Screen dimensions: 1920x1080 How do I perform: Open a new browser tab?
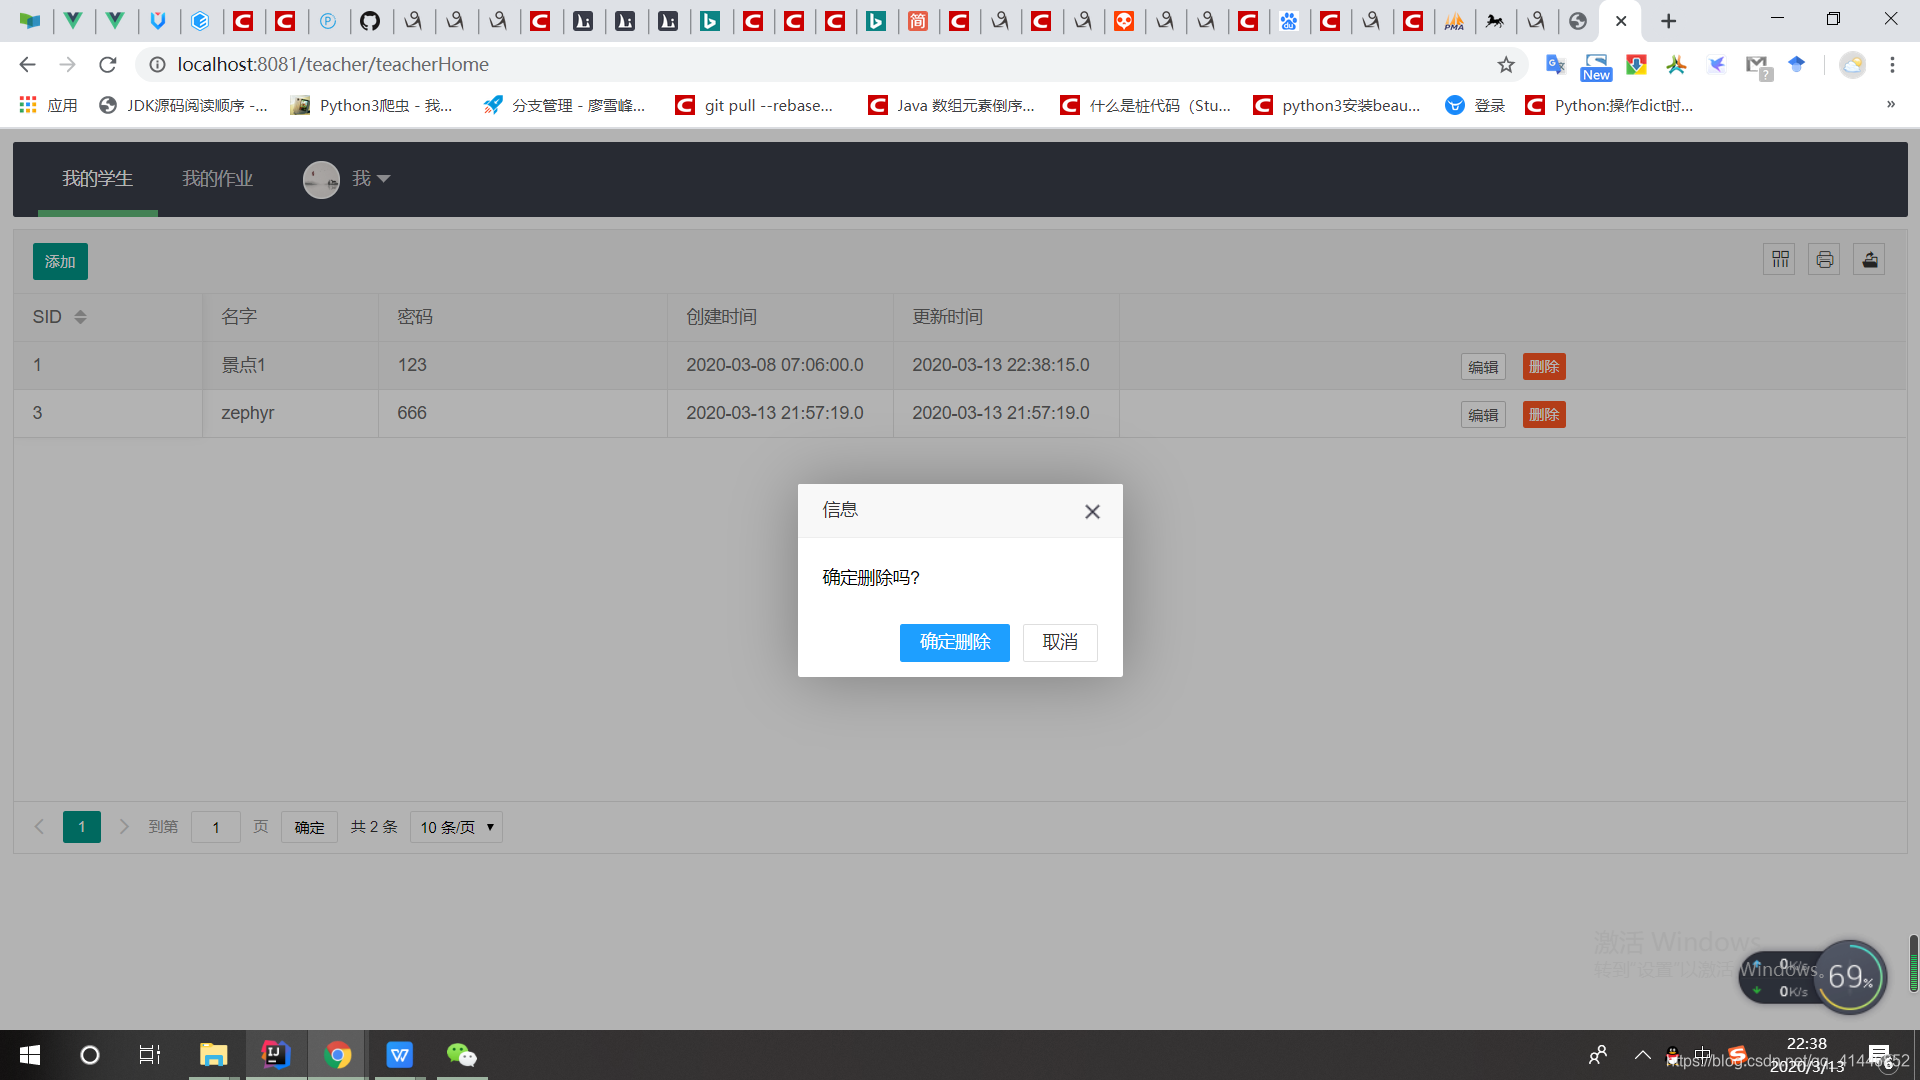(x=1668, y=21)
